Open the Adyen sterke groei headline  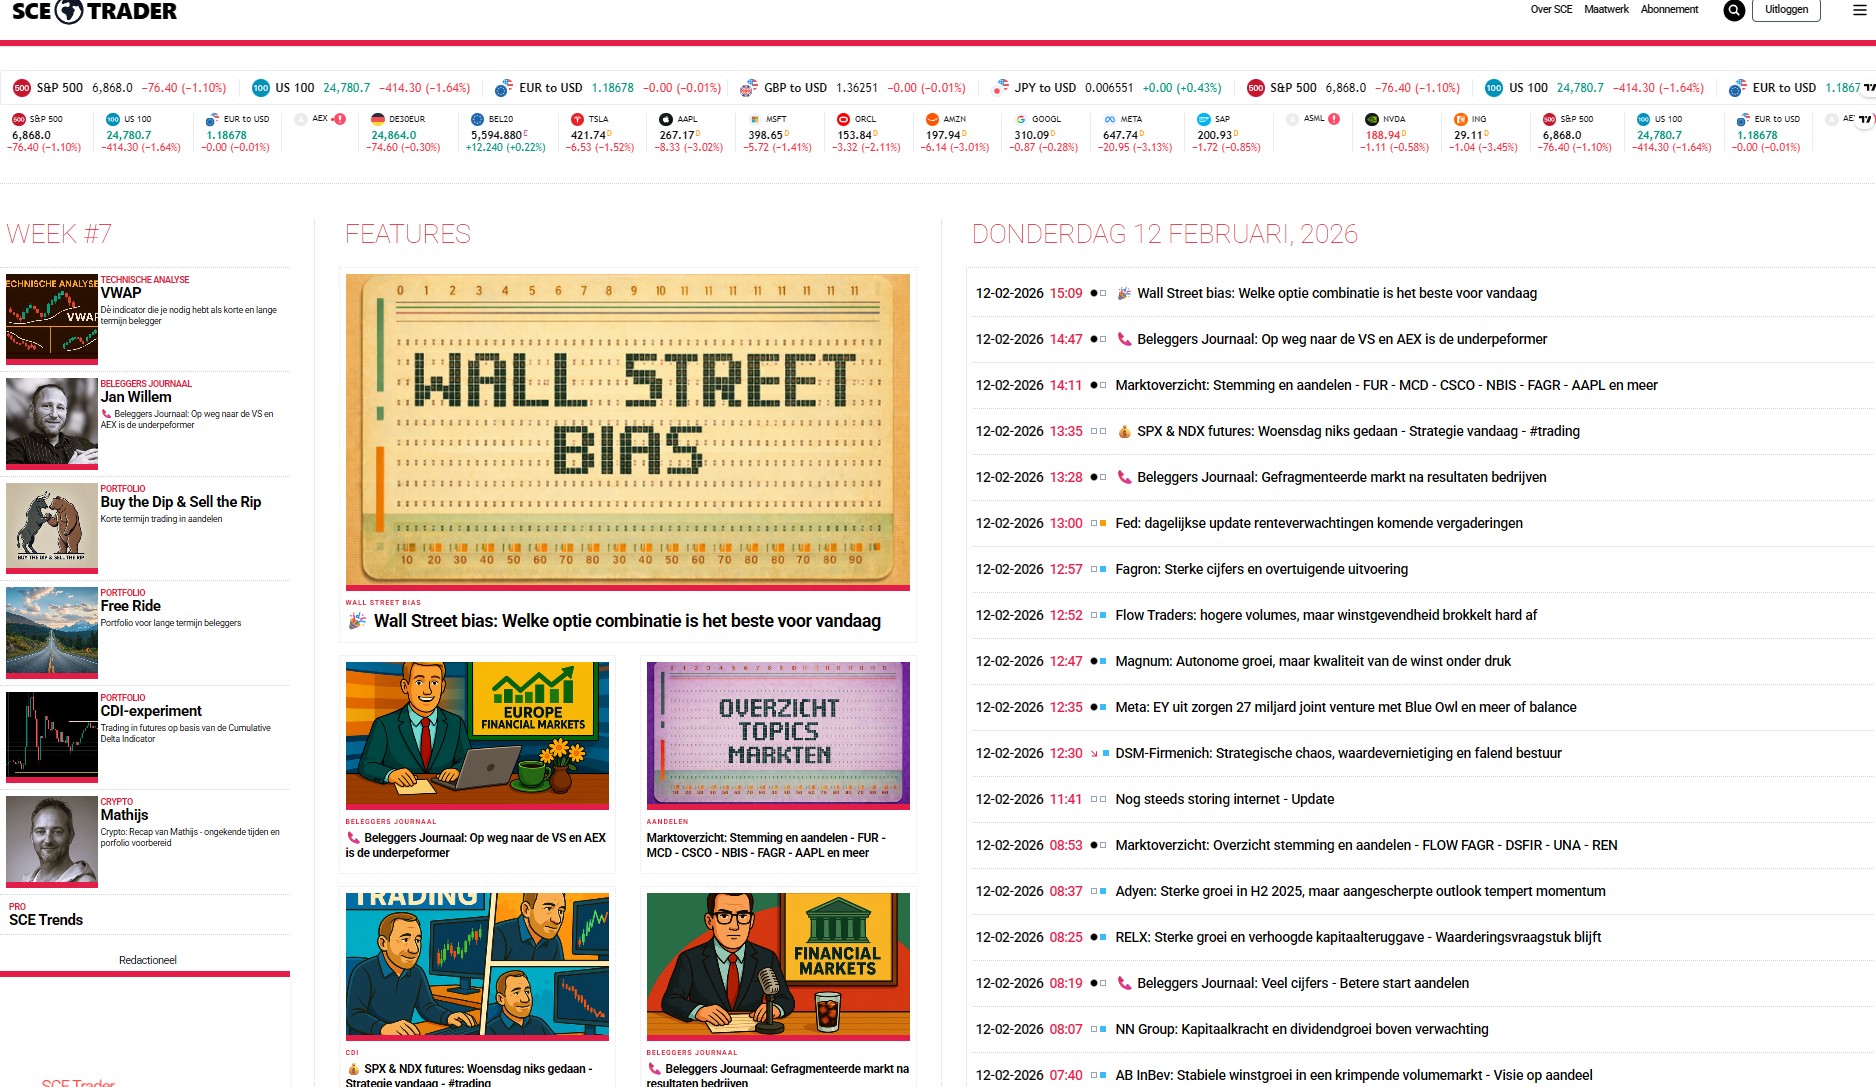coord(1360,891)
